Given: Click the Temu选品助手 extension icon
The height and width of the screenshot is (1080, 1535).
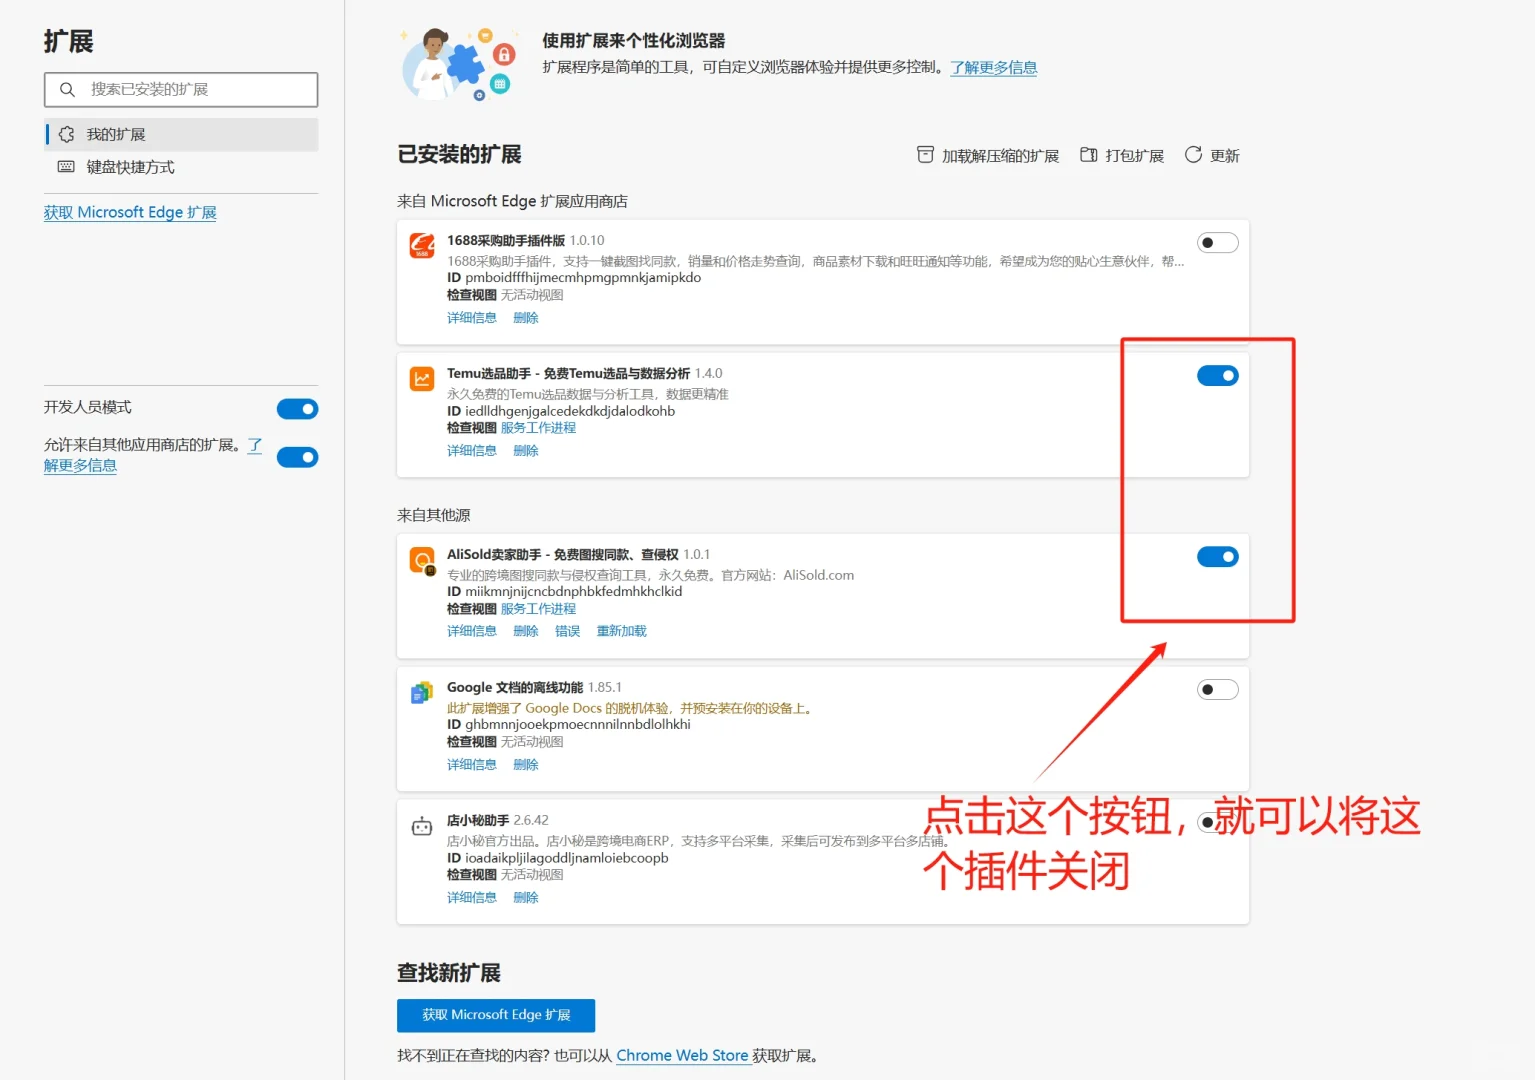Looking at the screenshot, I should coord(421,378).
